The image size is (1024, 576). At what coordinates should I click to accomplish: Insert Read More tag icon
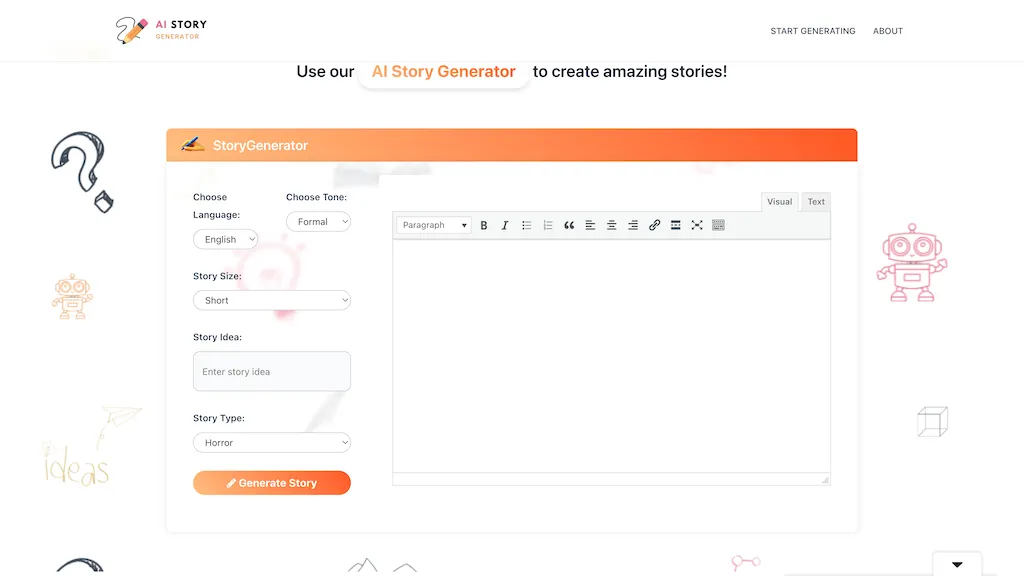tap(676, 225)
